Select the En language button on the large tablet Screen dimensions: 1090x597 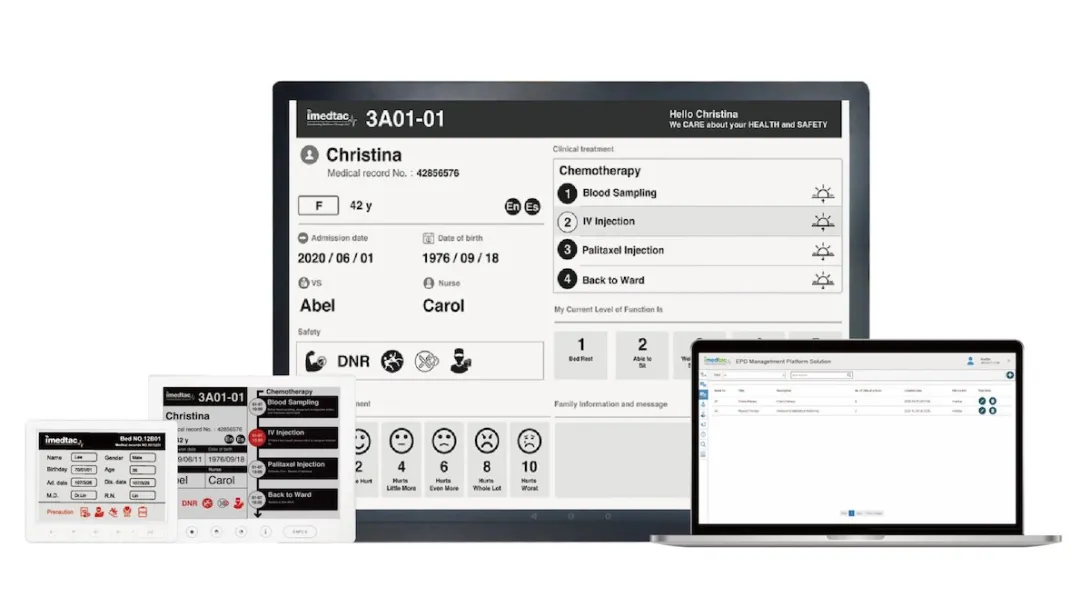point(512,206)
